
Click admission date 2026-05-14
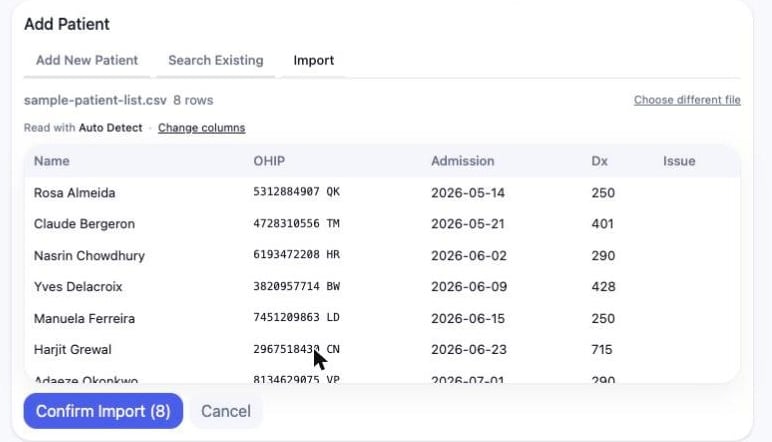click(468, 192)
